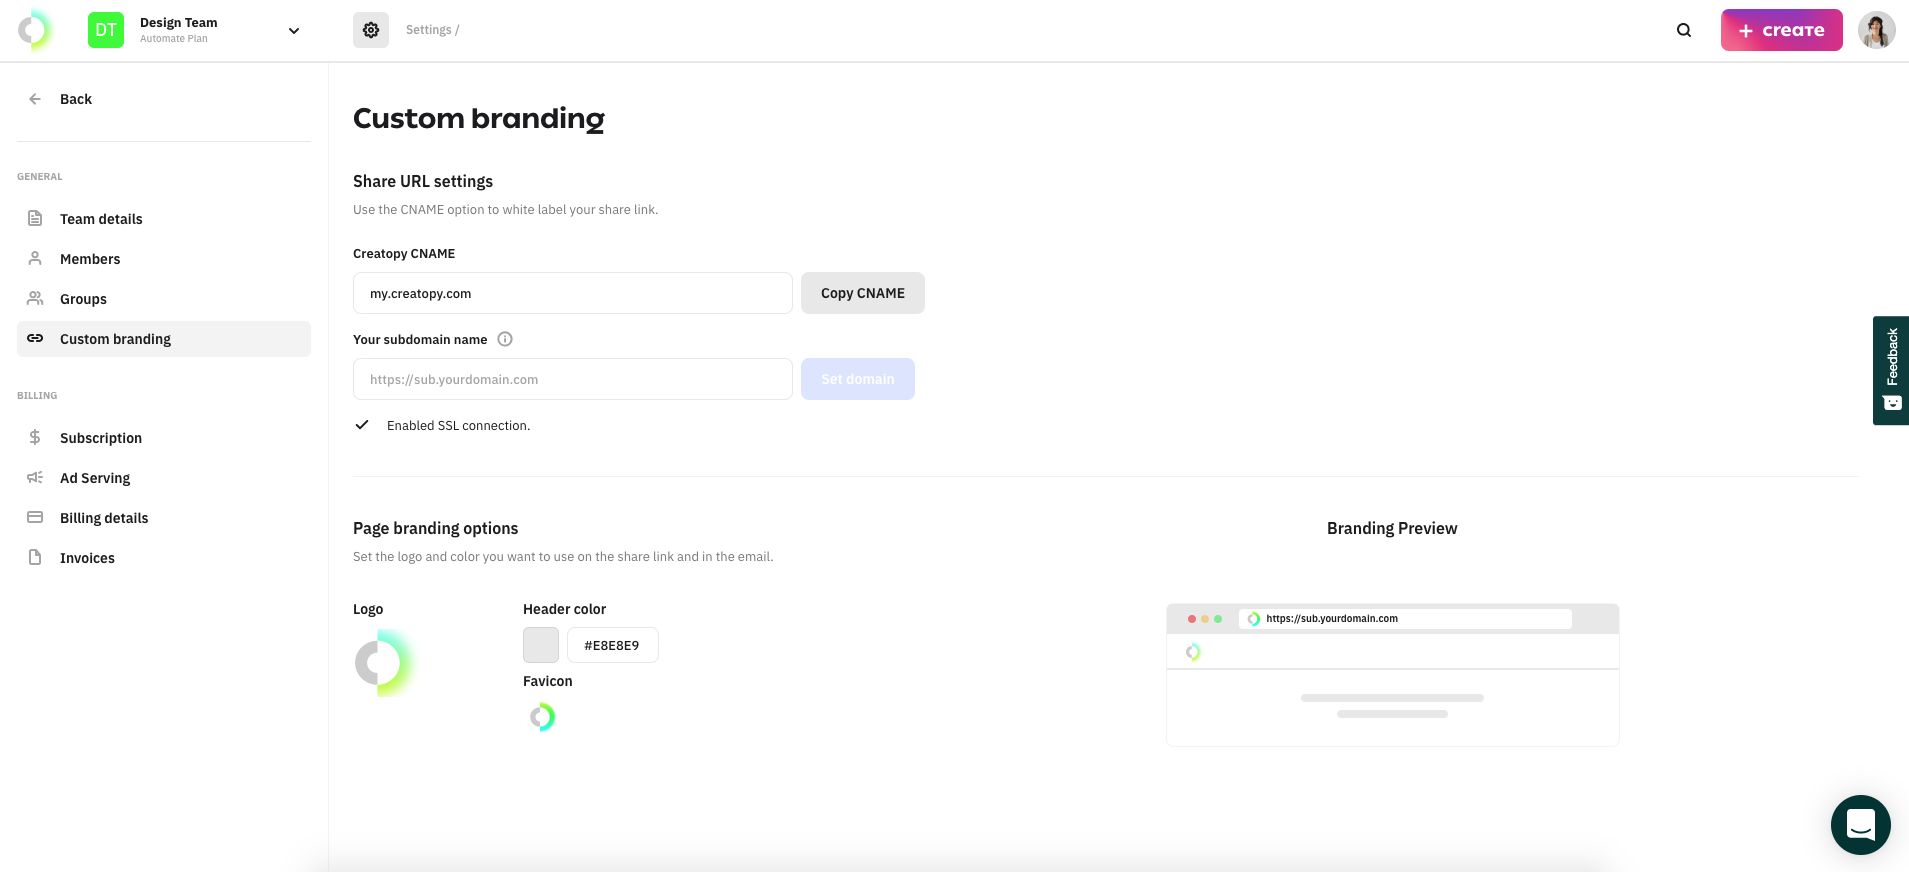Click the Logo image to upload a new one
The image size is (1909, 872).
pyautogui.click(x=383, y=663)
